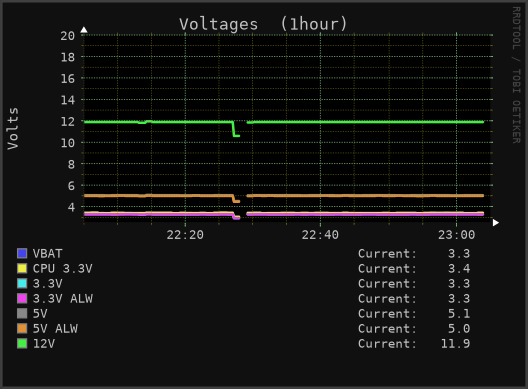Click the chart title Voltages (1hour)
The height and width of the screenshot is (389, 528).
click(263, 24)
